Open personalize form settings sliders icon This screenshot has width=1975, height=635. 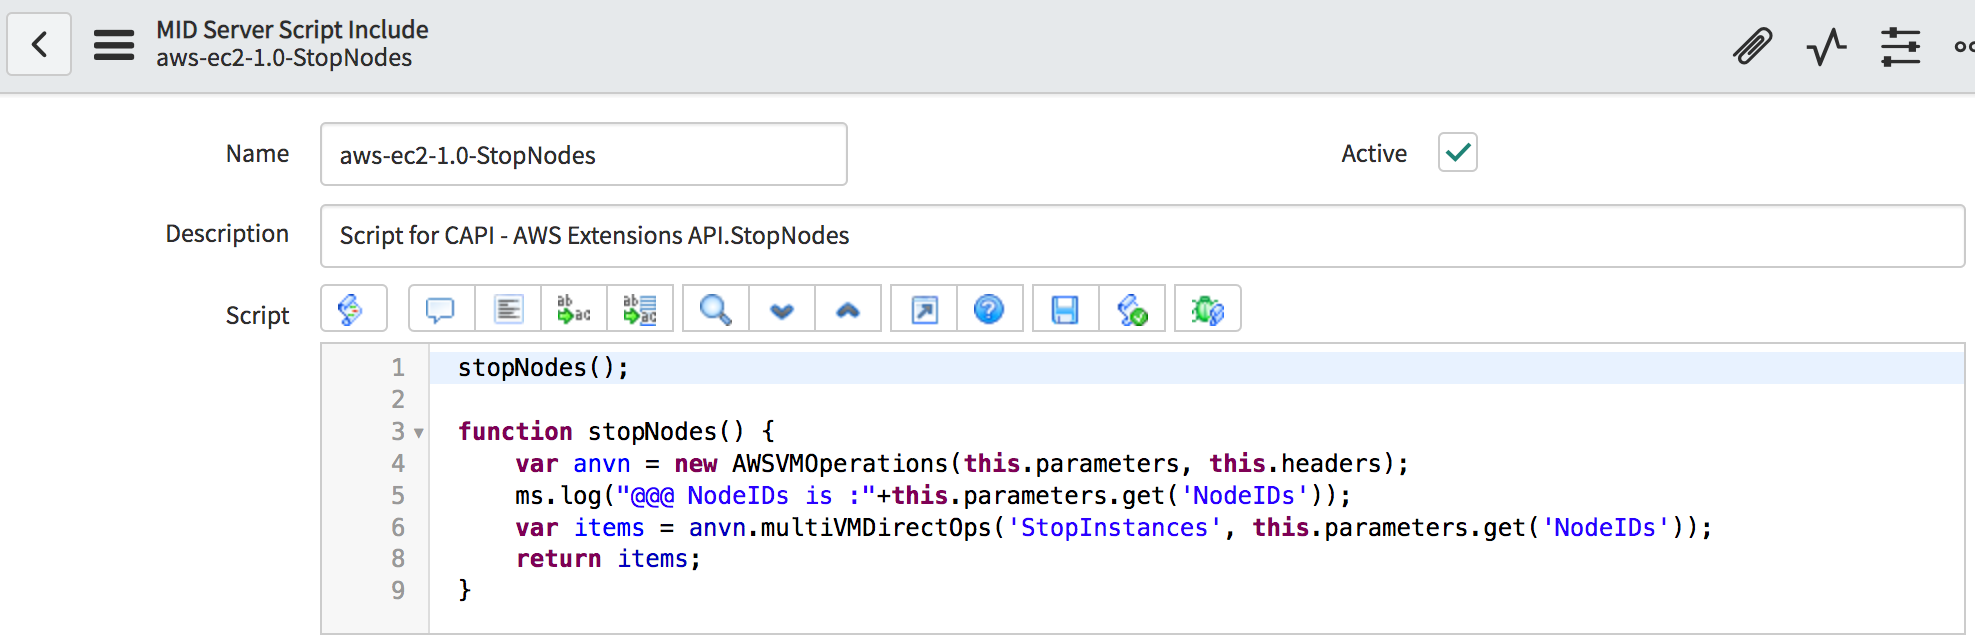tap(1900, 46)
